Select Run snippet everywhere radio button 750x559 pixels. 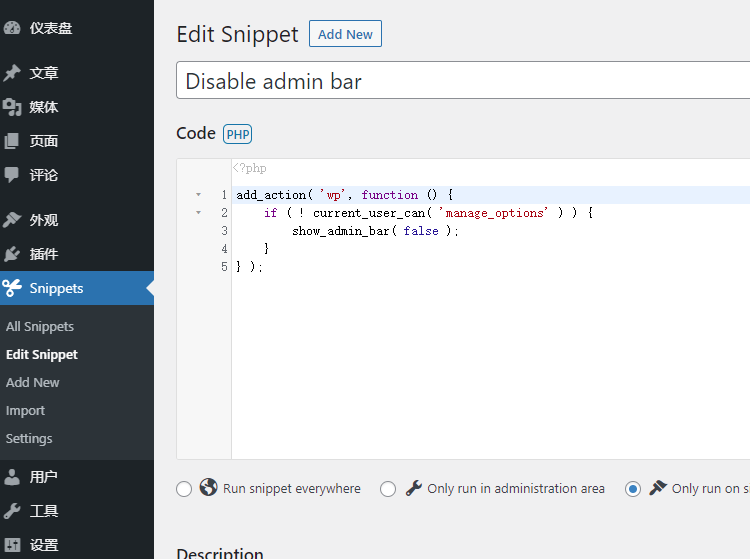pos(184,489)
